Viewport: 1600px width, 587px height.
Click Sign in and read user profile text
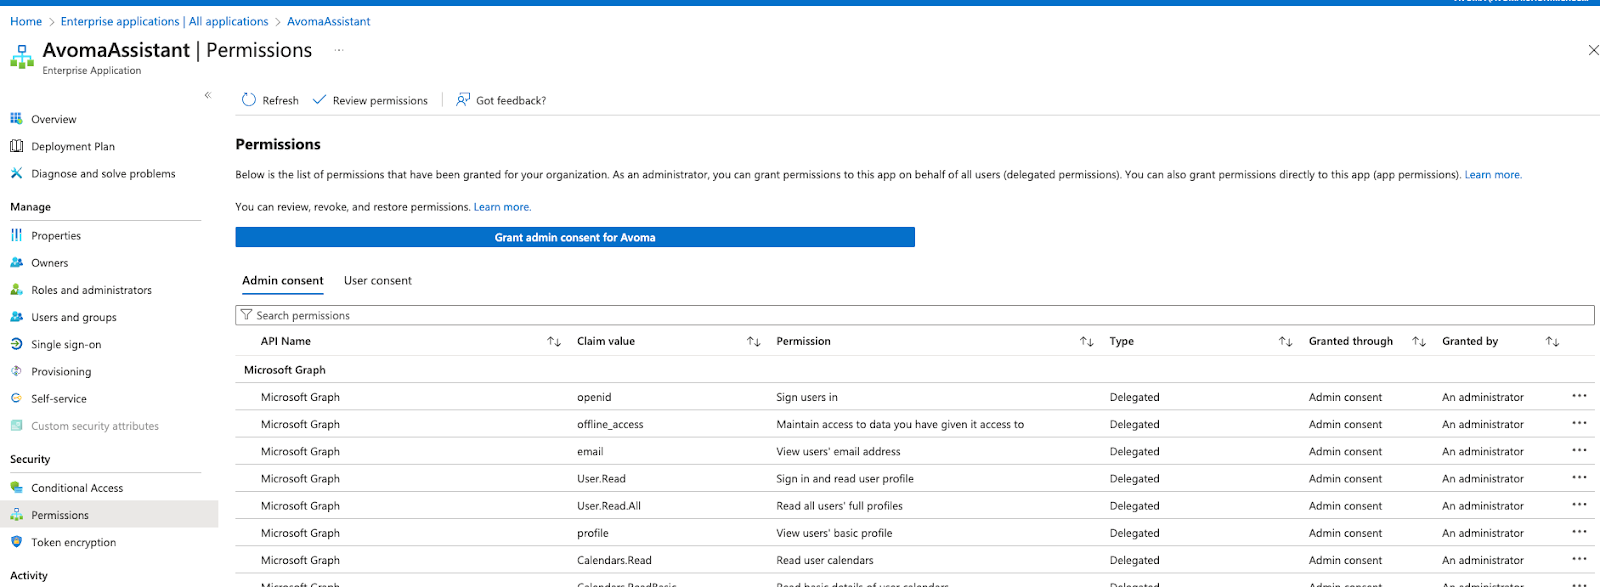click(x=845, y=479)
